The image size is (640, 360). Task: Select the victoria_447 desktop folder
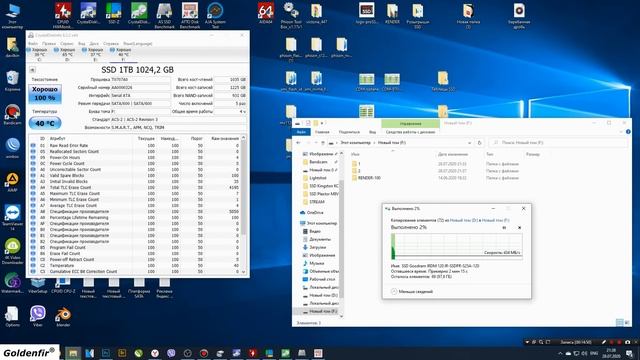point(316,13)
